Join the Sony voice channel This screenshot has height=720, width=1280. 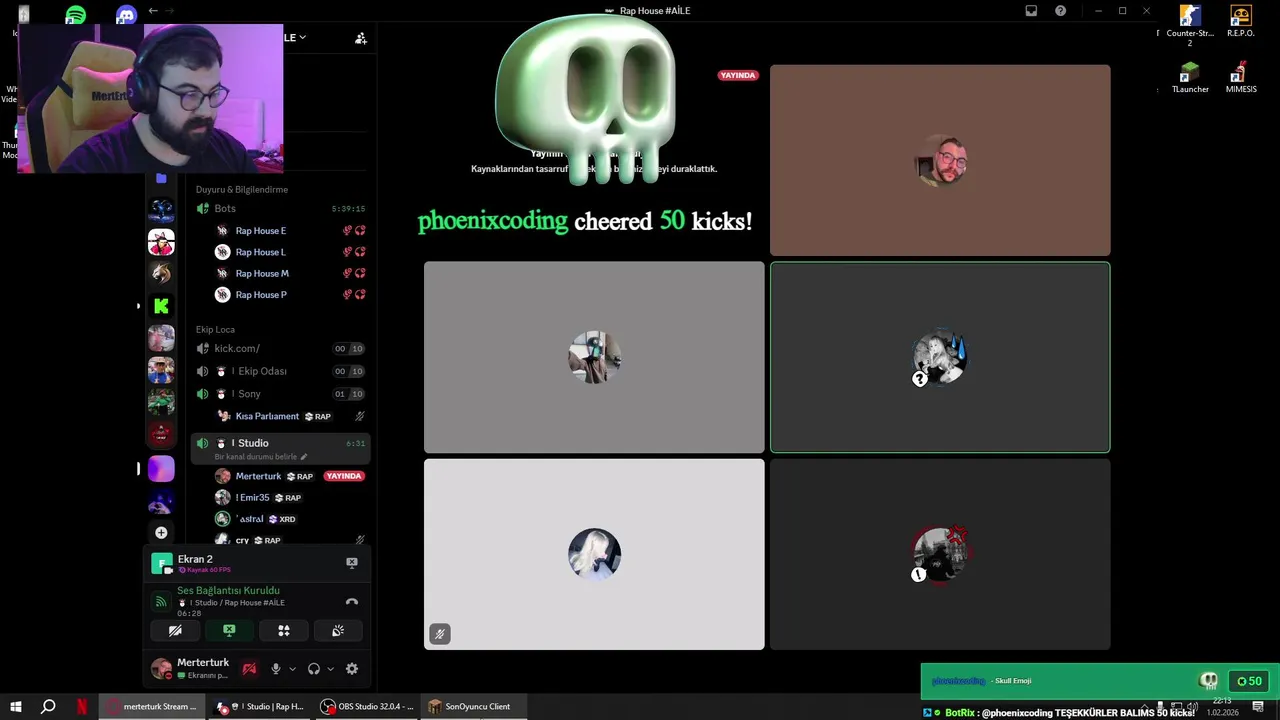(281, 394)
